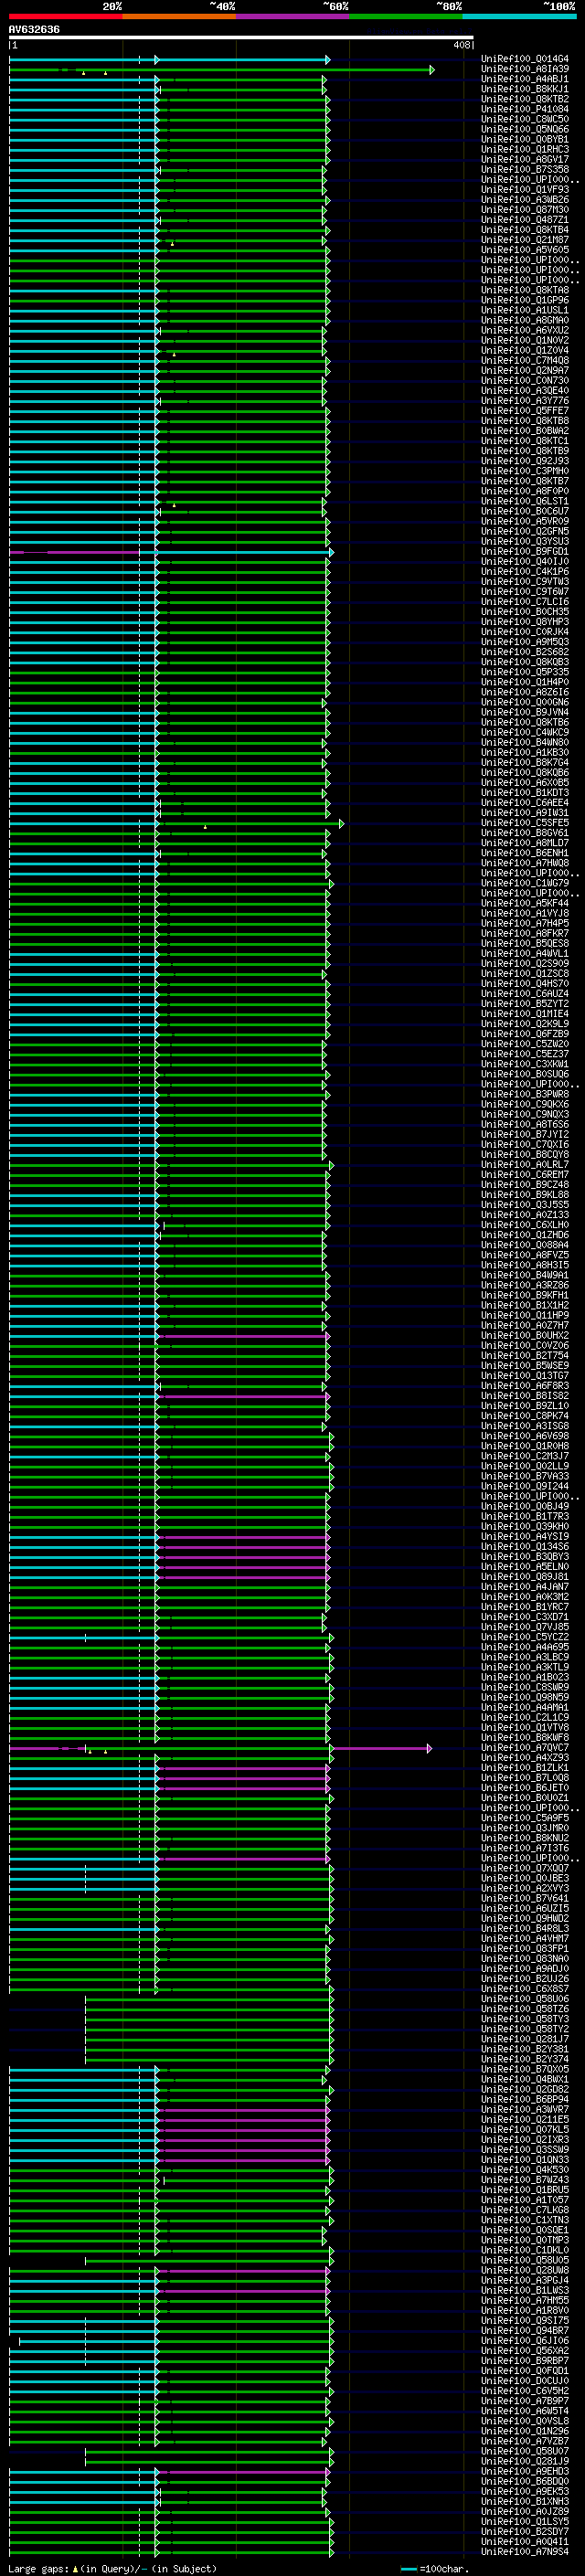Click the query end position 408
Viewport: 585px width, 2576px height.
[x=461, y=45]
